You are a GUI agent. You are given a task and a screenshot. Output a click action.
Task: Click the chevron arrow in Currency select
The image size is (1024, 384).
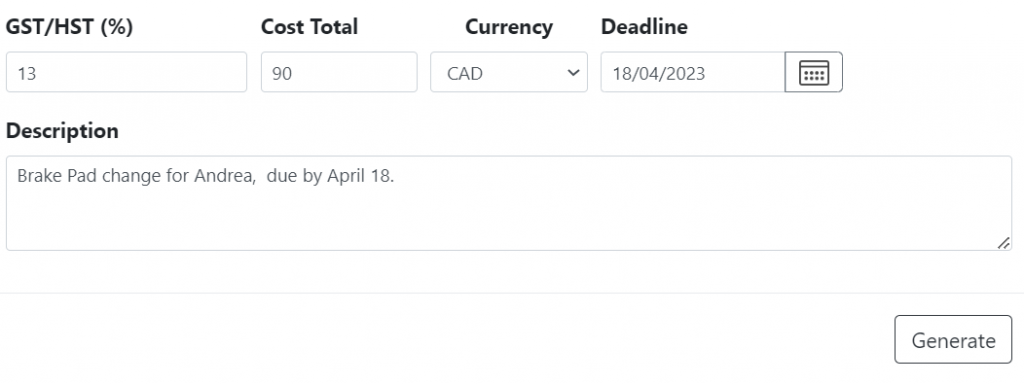coord(573,72)
